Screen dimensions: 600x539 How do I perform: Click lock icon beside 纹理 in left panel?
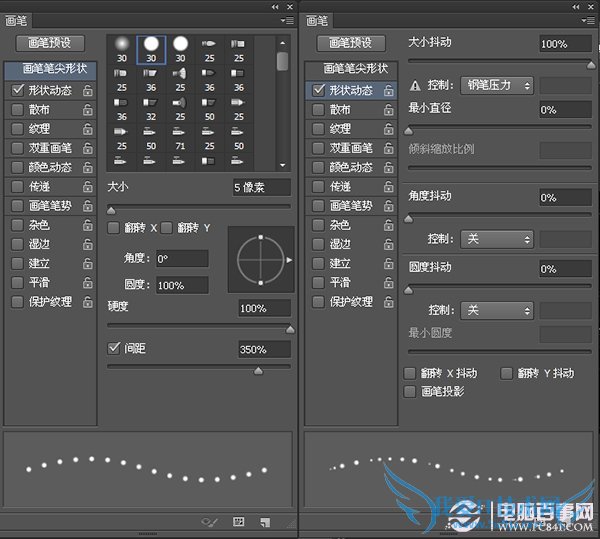point(88,129)
